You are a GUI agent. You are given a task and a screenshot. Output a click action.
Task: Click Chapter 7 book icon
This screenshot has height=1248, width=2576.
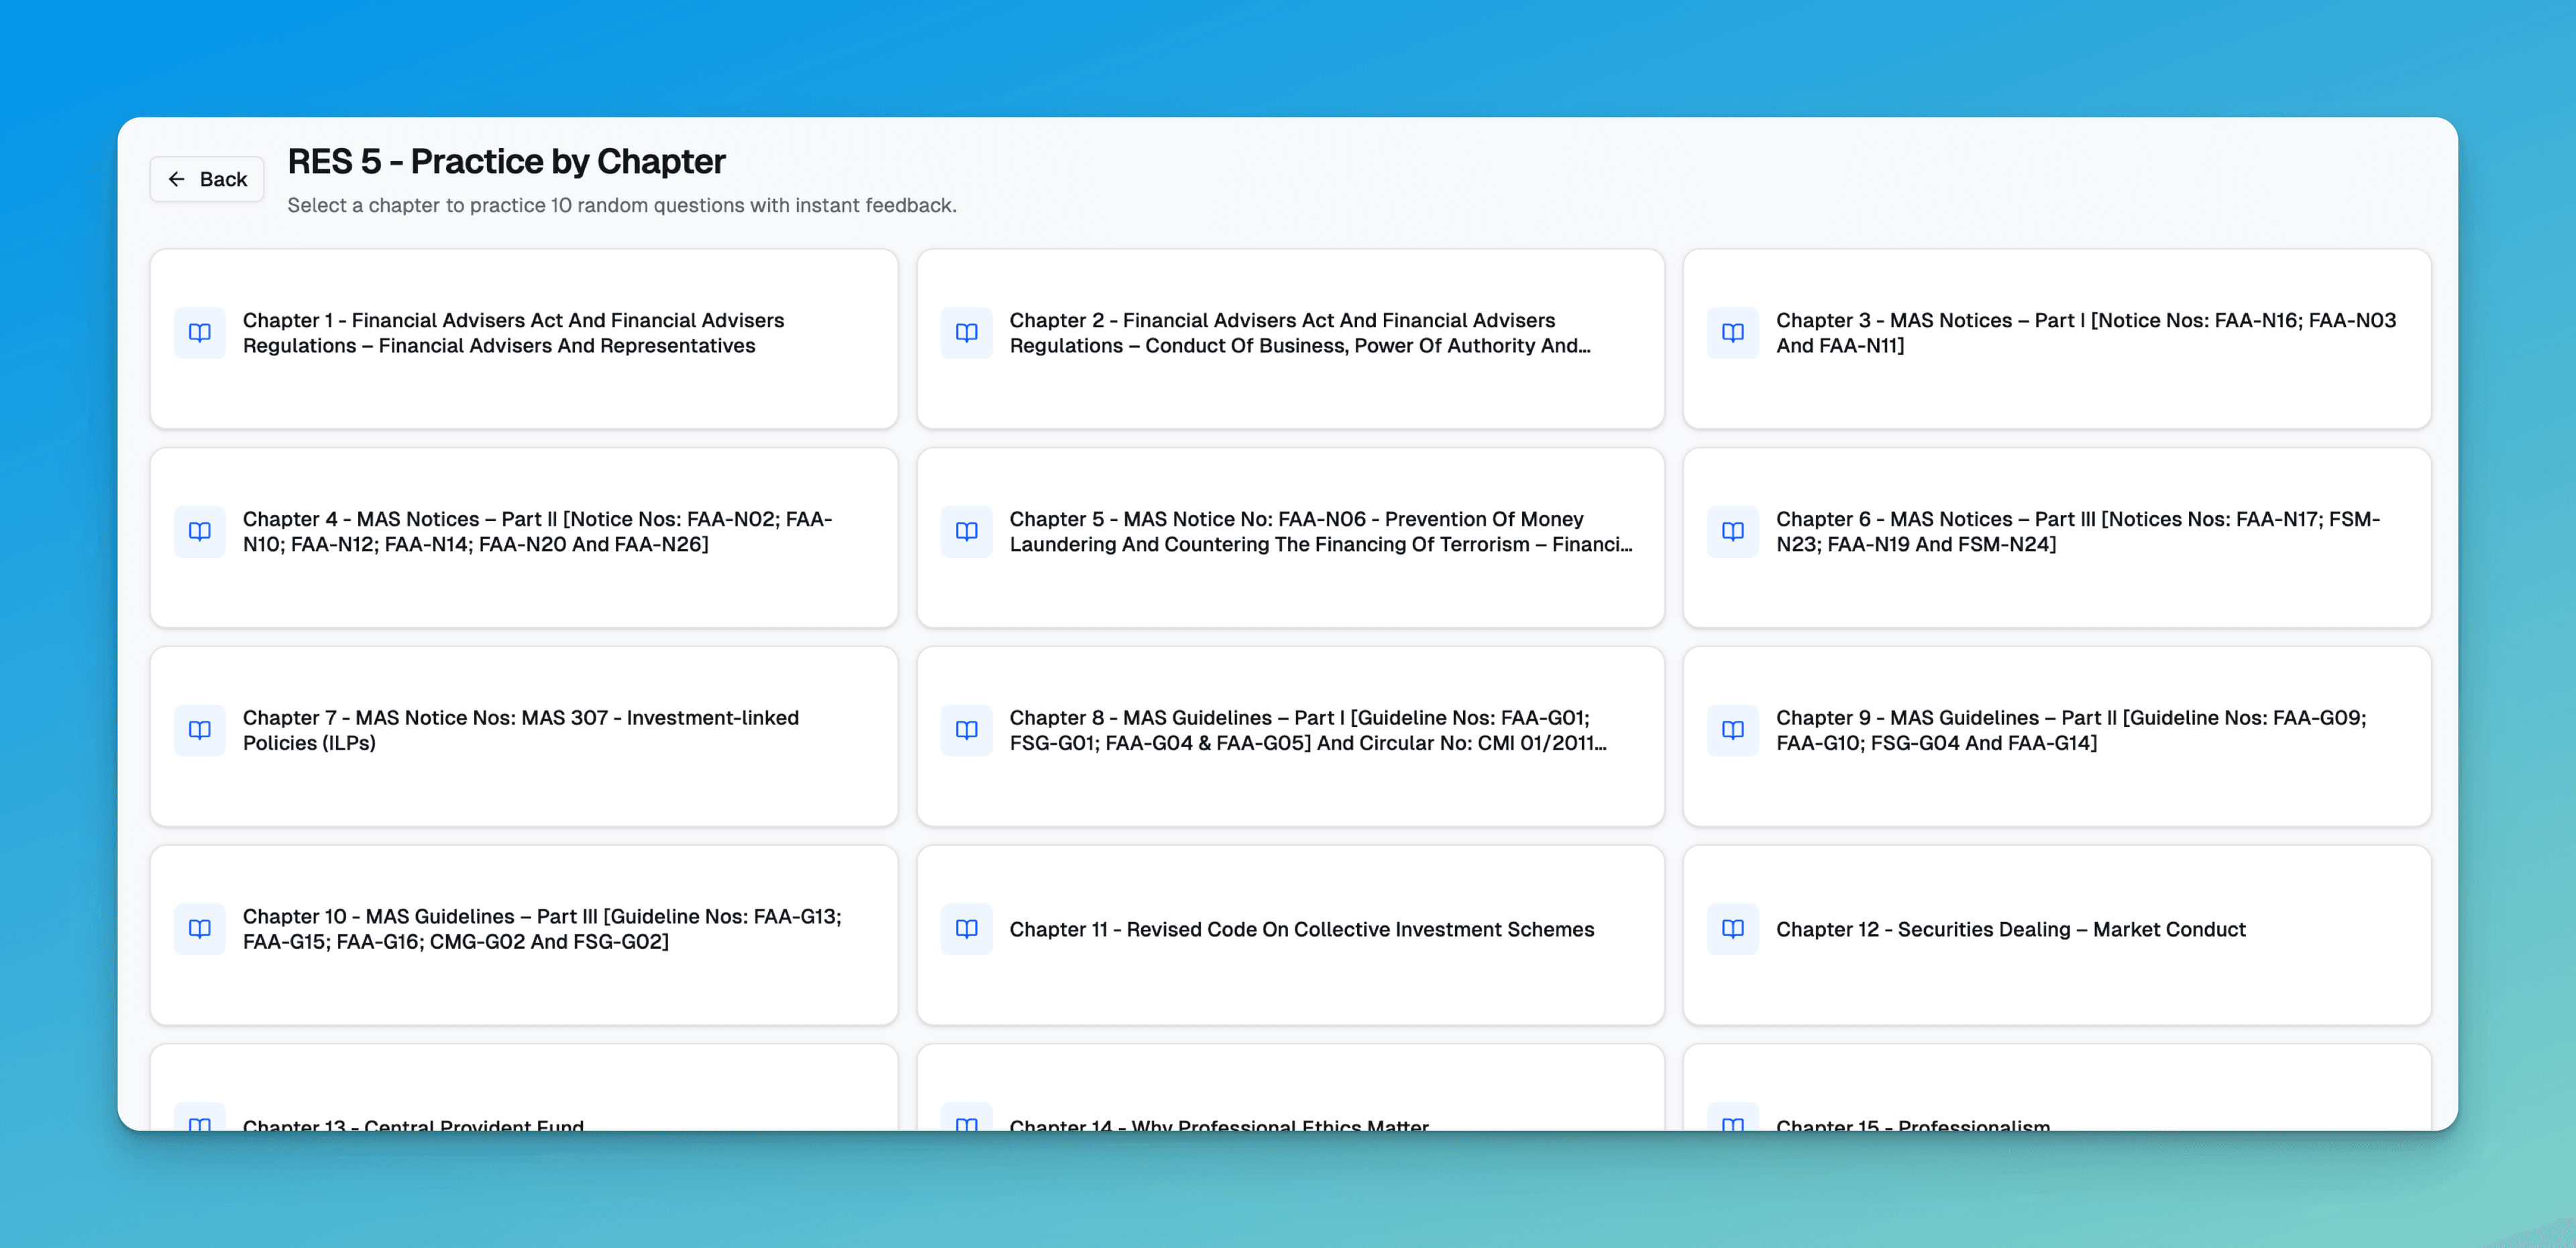click(200, 730)
